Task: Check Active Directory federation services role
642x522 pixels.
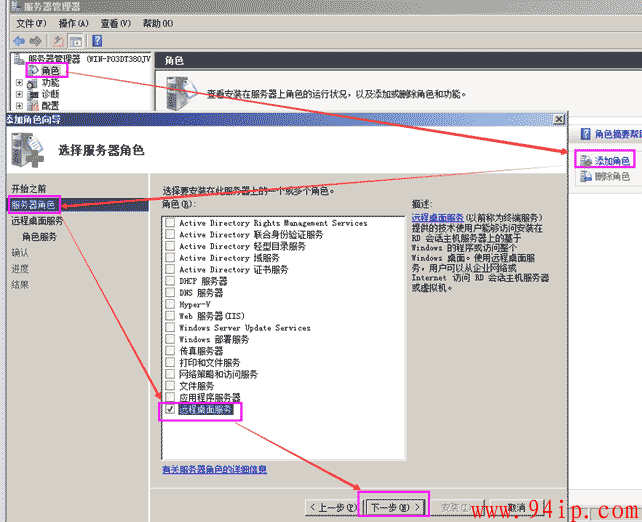Action: [x=170, y=234]
